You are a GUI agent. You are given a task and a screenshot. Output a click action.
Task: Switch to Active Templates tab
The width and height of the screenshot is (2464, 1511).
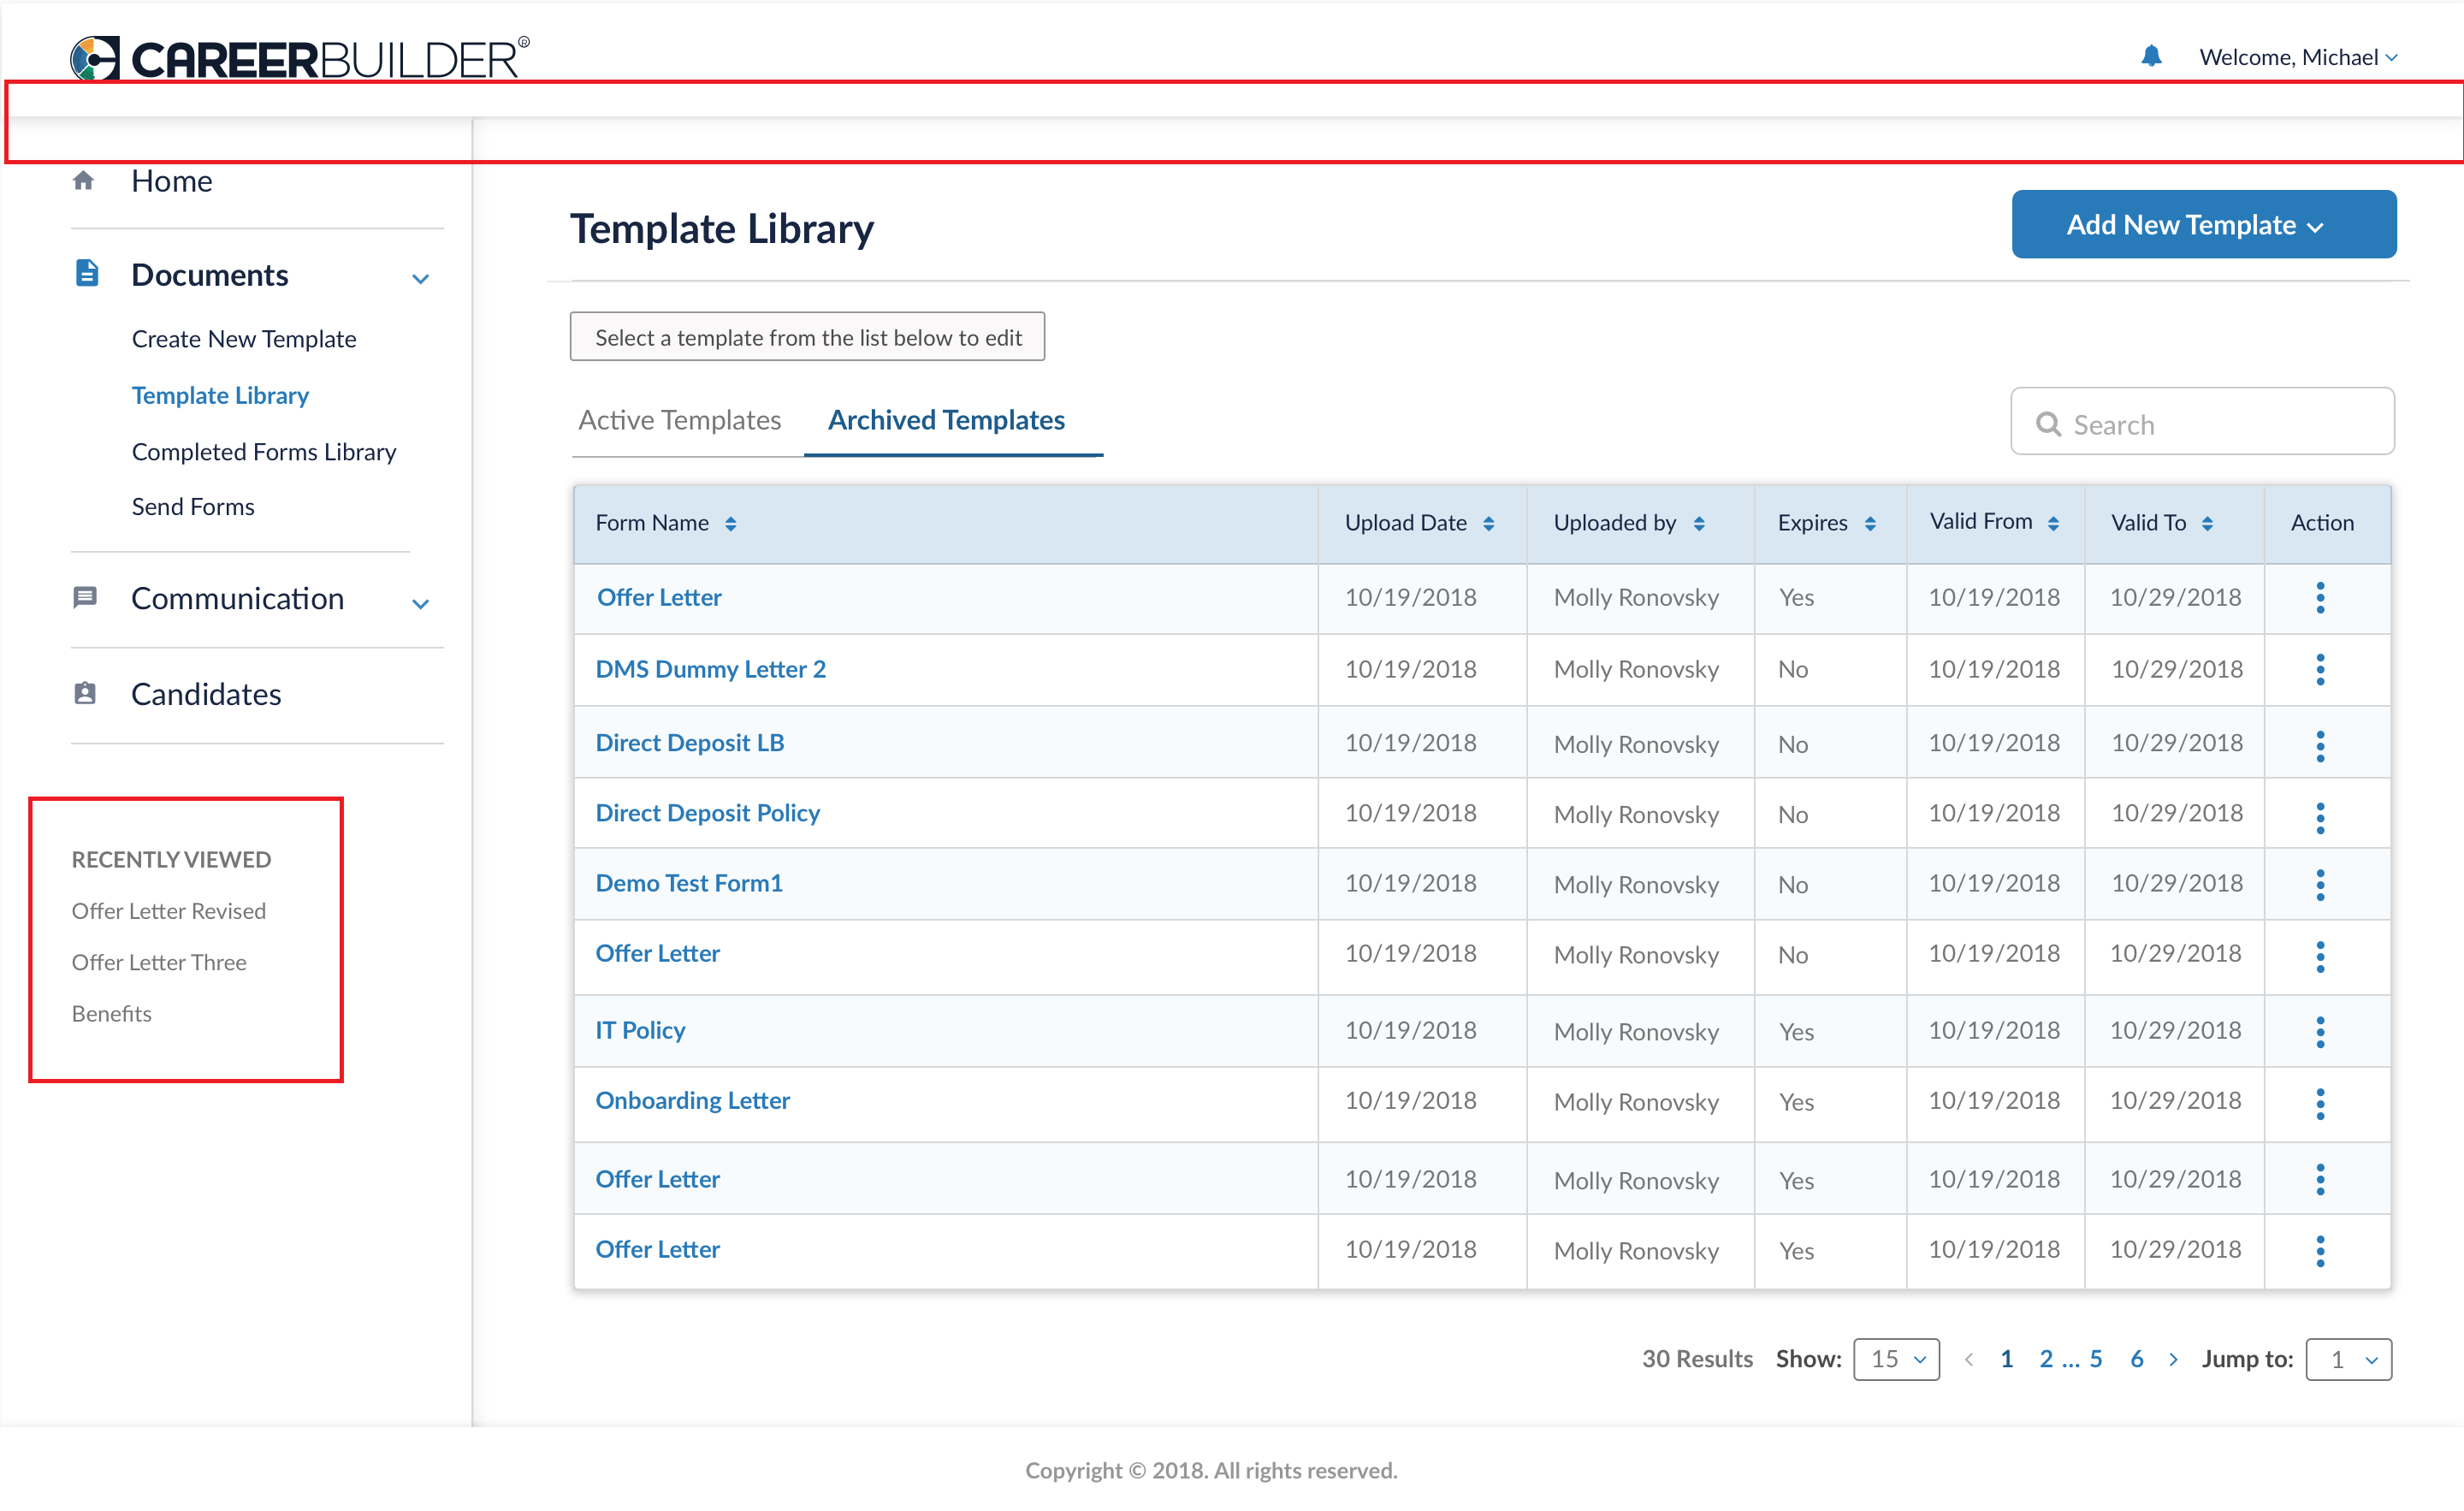coord(679,420)
